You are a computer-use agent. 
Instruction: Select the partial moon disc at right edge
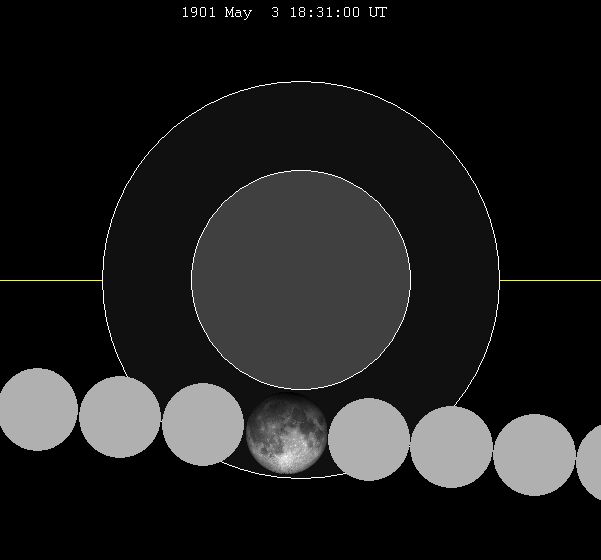point(590,462)
